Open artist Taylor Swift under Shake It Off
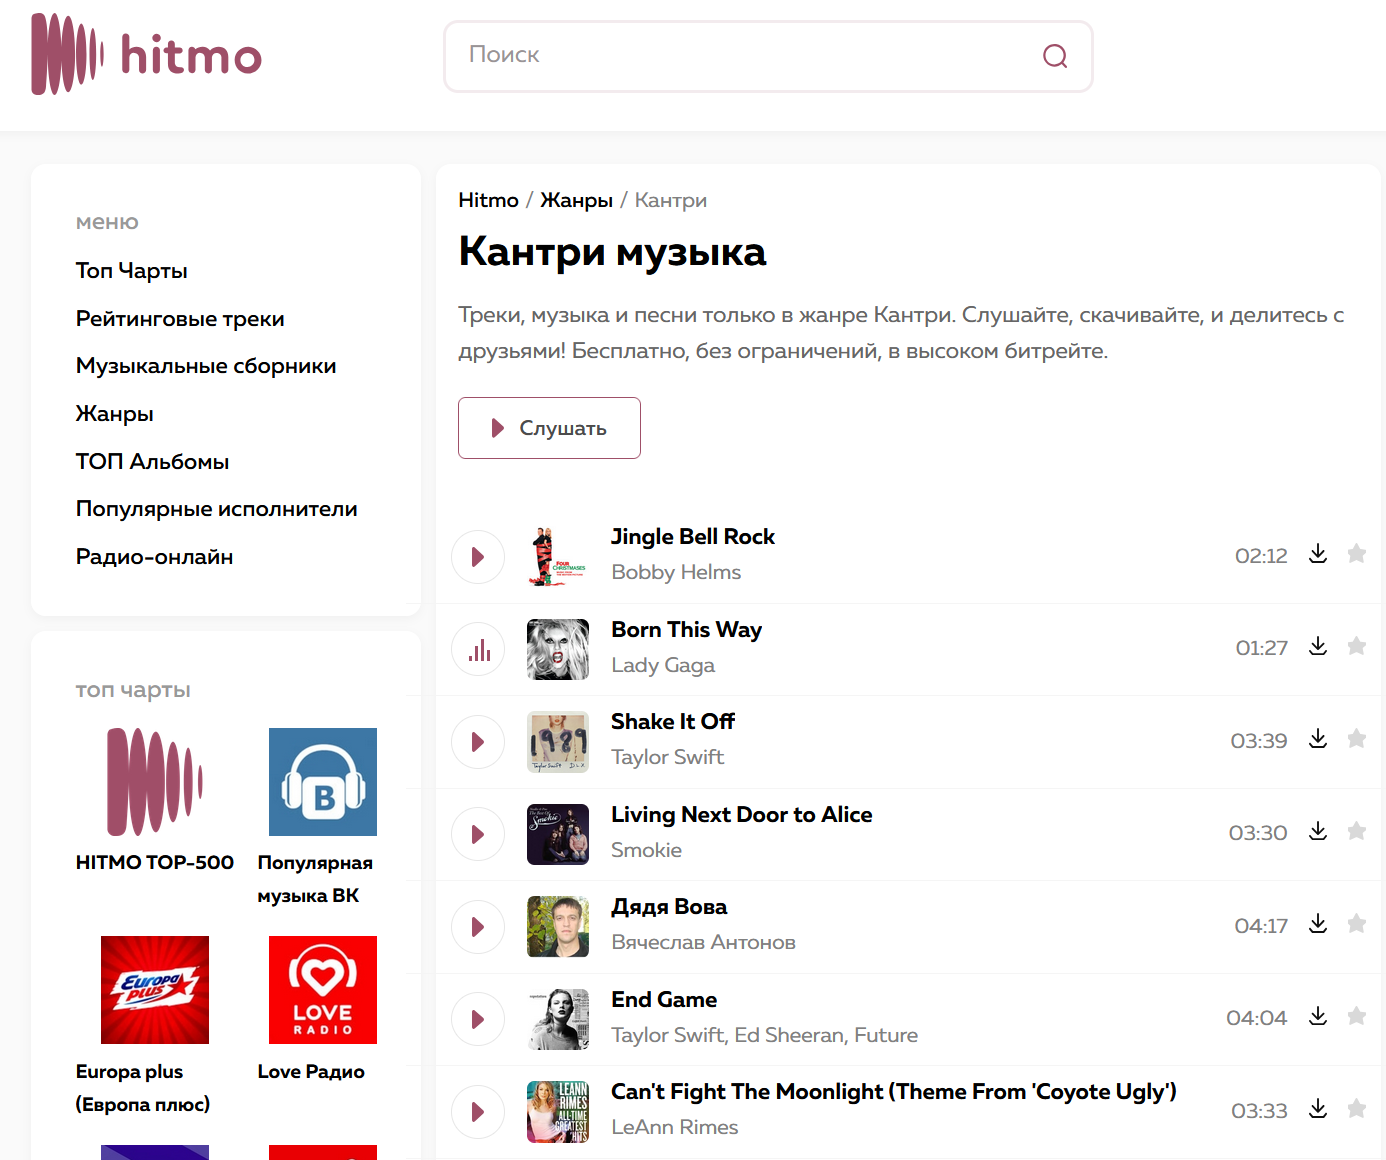Screen dimensions: 1386x1160 click(668, 757)
